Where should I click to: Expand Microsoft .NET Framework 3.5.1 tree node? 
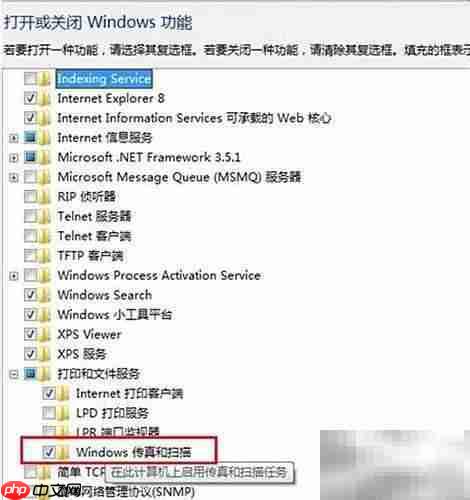pyautogui.click(x=14, y=158)
